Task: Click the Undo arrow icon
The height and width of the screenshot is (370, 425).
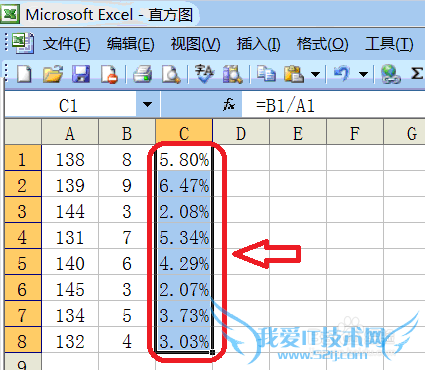Action: (x=342, y=73)
